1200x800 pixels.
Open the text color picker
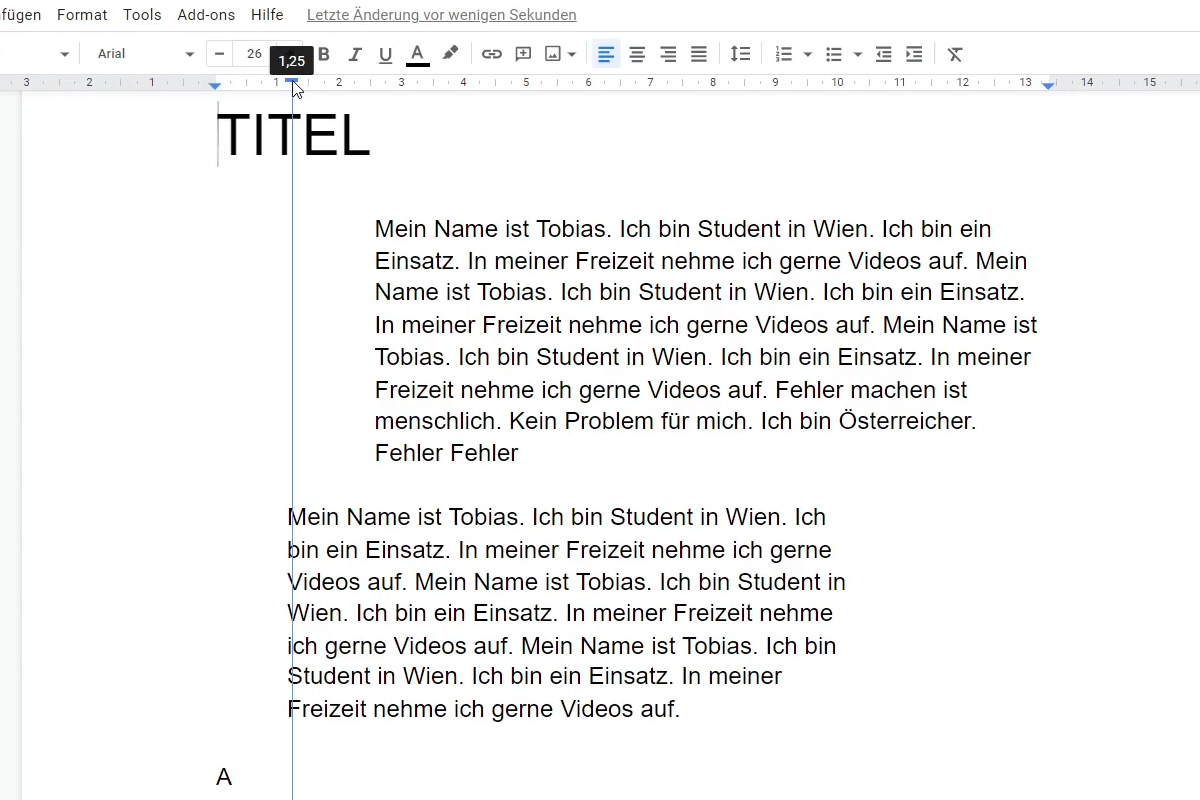coord(418,54)
